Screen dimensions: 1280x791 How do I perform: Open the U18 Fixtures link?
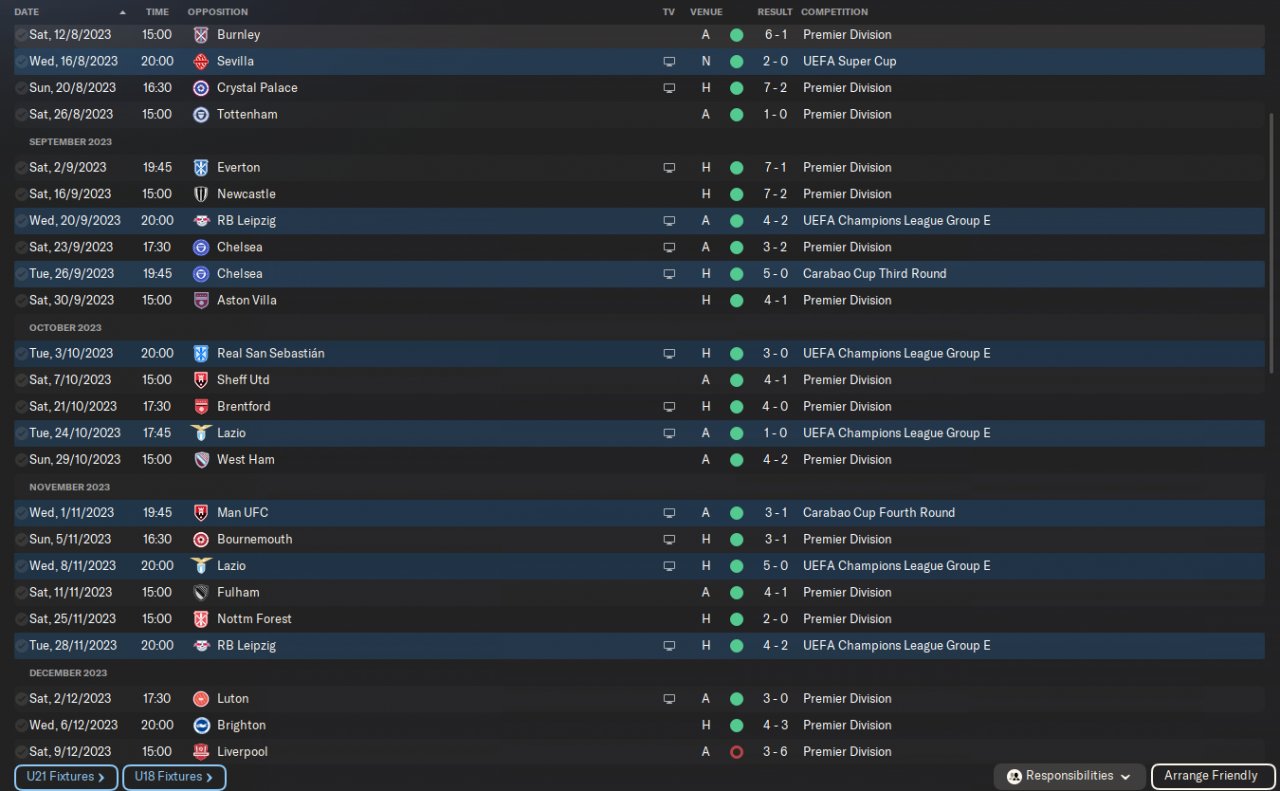click(174, 777)
